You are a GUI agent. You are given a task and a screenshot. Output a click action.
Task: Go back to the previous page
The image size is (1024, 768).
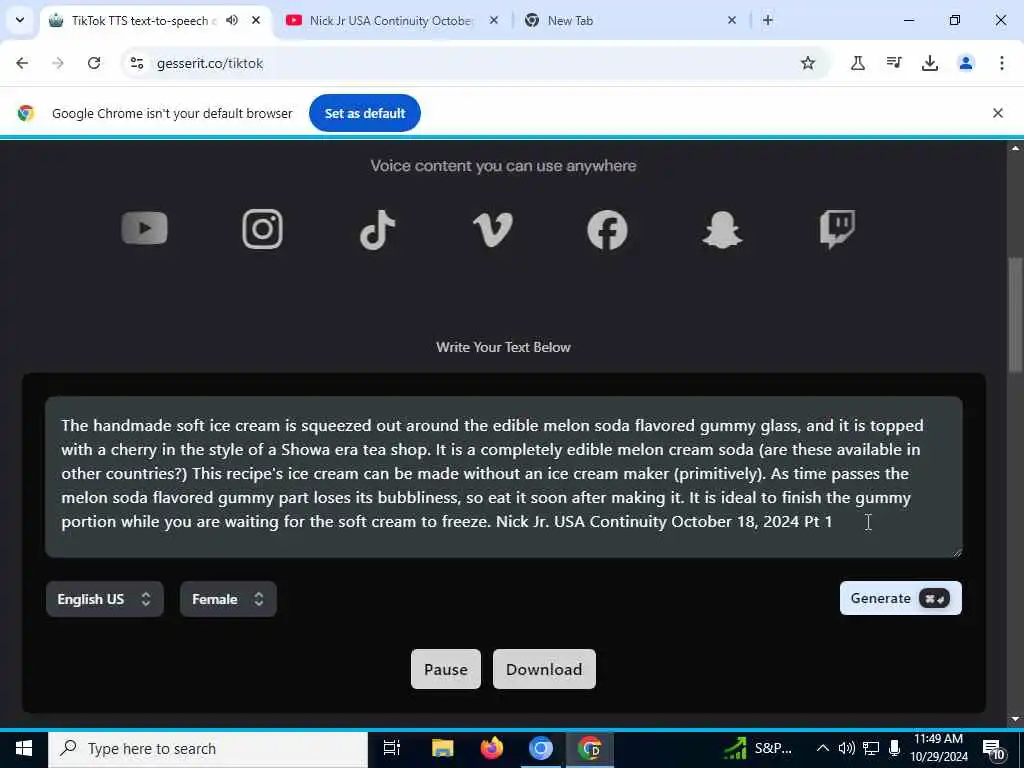pyautogui.click(x=22, y=63)
